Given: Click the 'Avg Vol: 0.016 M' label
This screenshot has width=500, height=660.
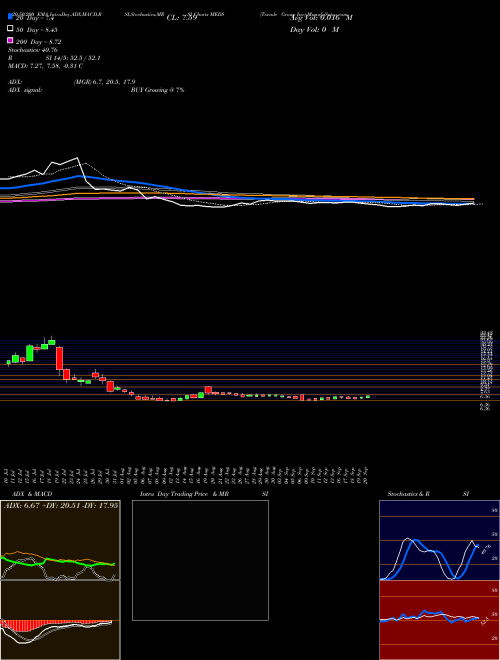Looking at the screenshot, I should click(321, 18).
